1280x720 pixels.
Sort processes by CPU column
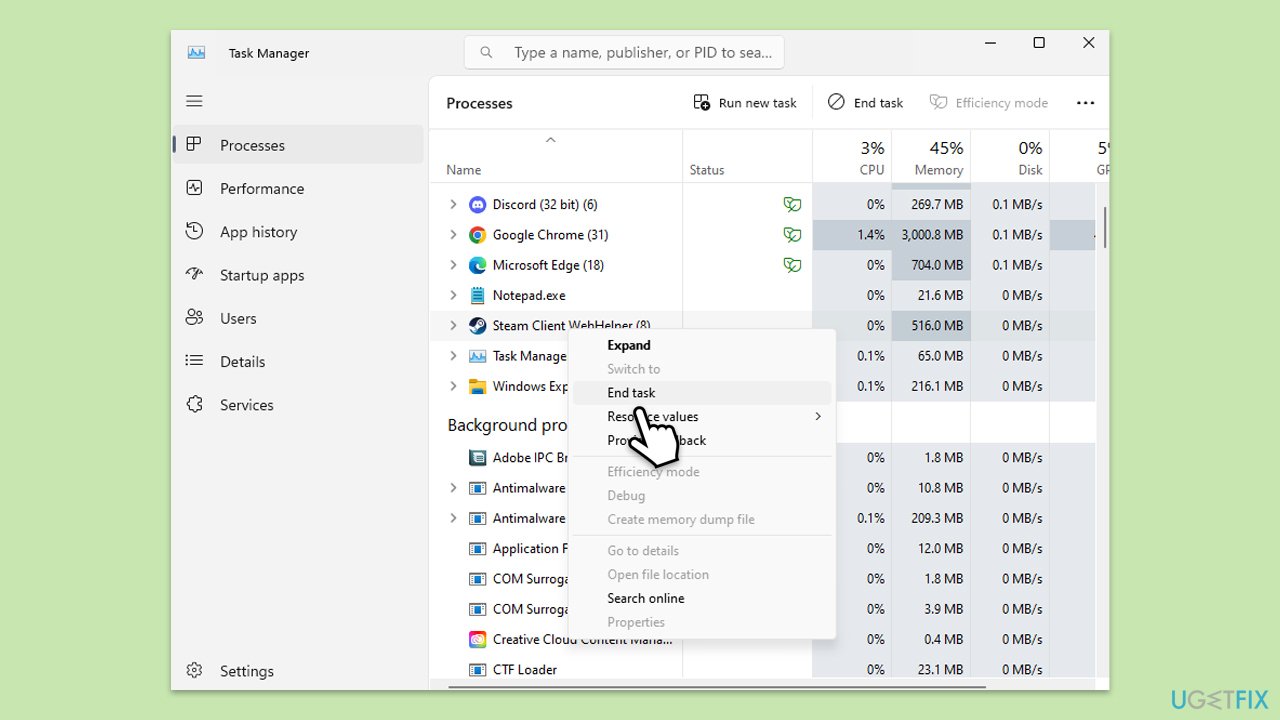pyautogui.click(x=852, y=156)
